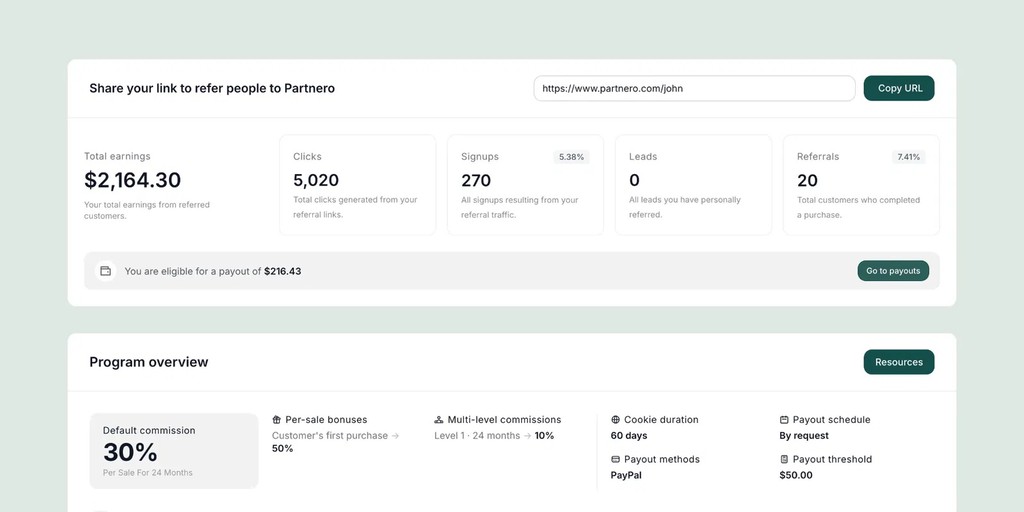Screen dimensions: 1024x512
Task: Open the Resources button in Program overview
Action: [x=899, y=362]
